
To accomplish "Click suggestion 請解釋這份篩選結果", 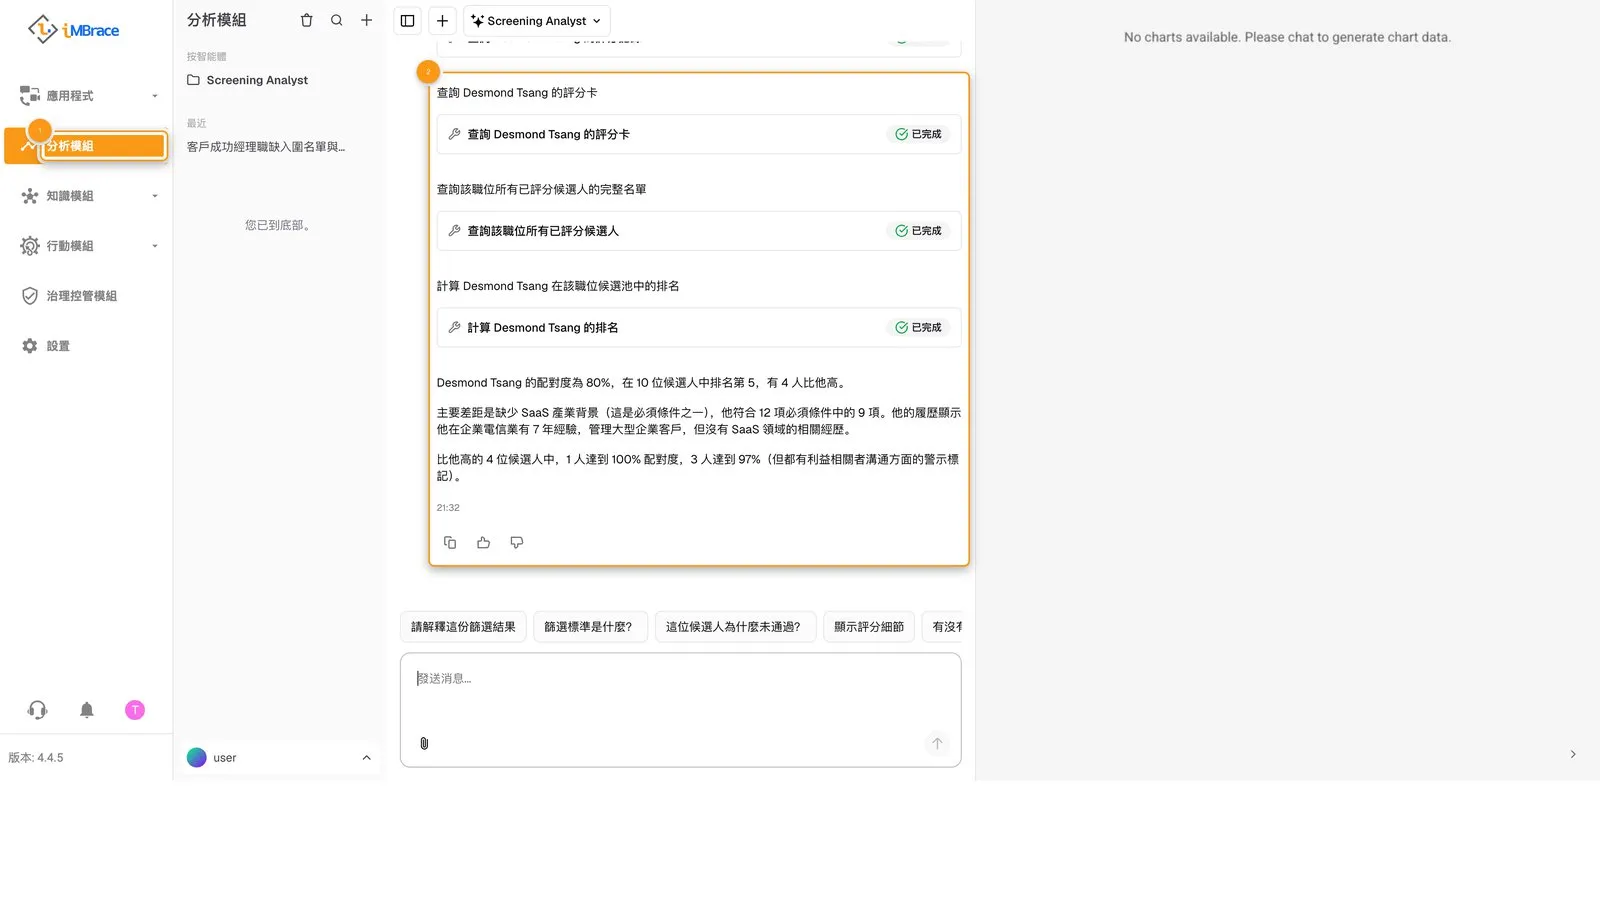I will coord(463,627).
